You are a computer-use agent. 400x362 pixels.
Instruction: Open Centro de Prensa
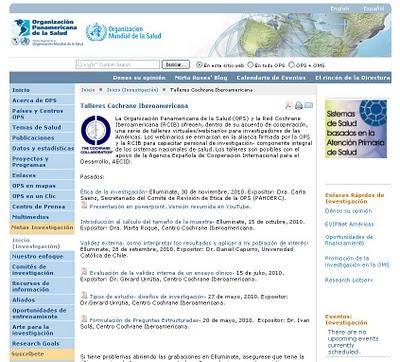[42, 206]
